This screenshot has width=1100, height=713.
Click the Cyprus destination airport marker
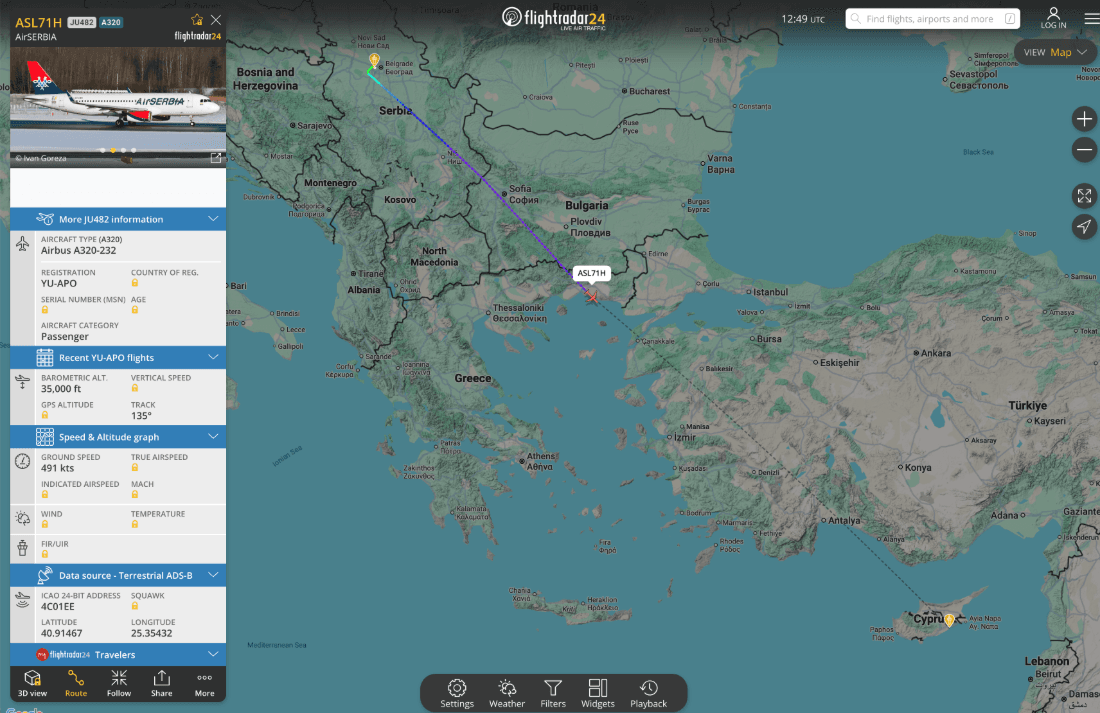(949, 620)
